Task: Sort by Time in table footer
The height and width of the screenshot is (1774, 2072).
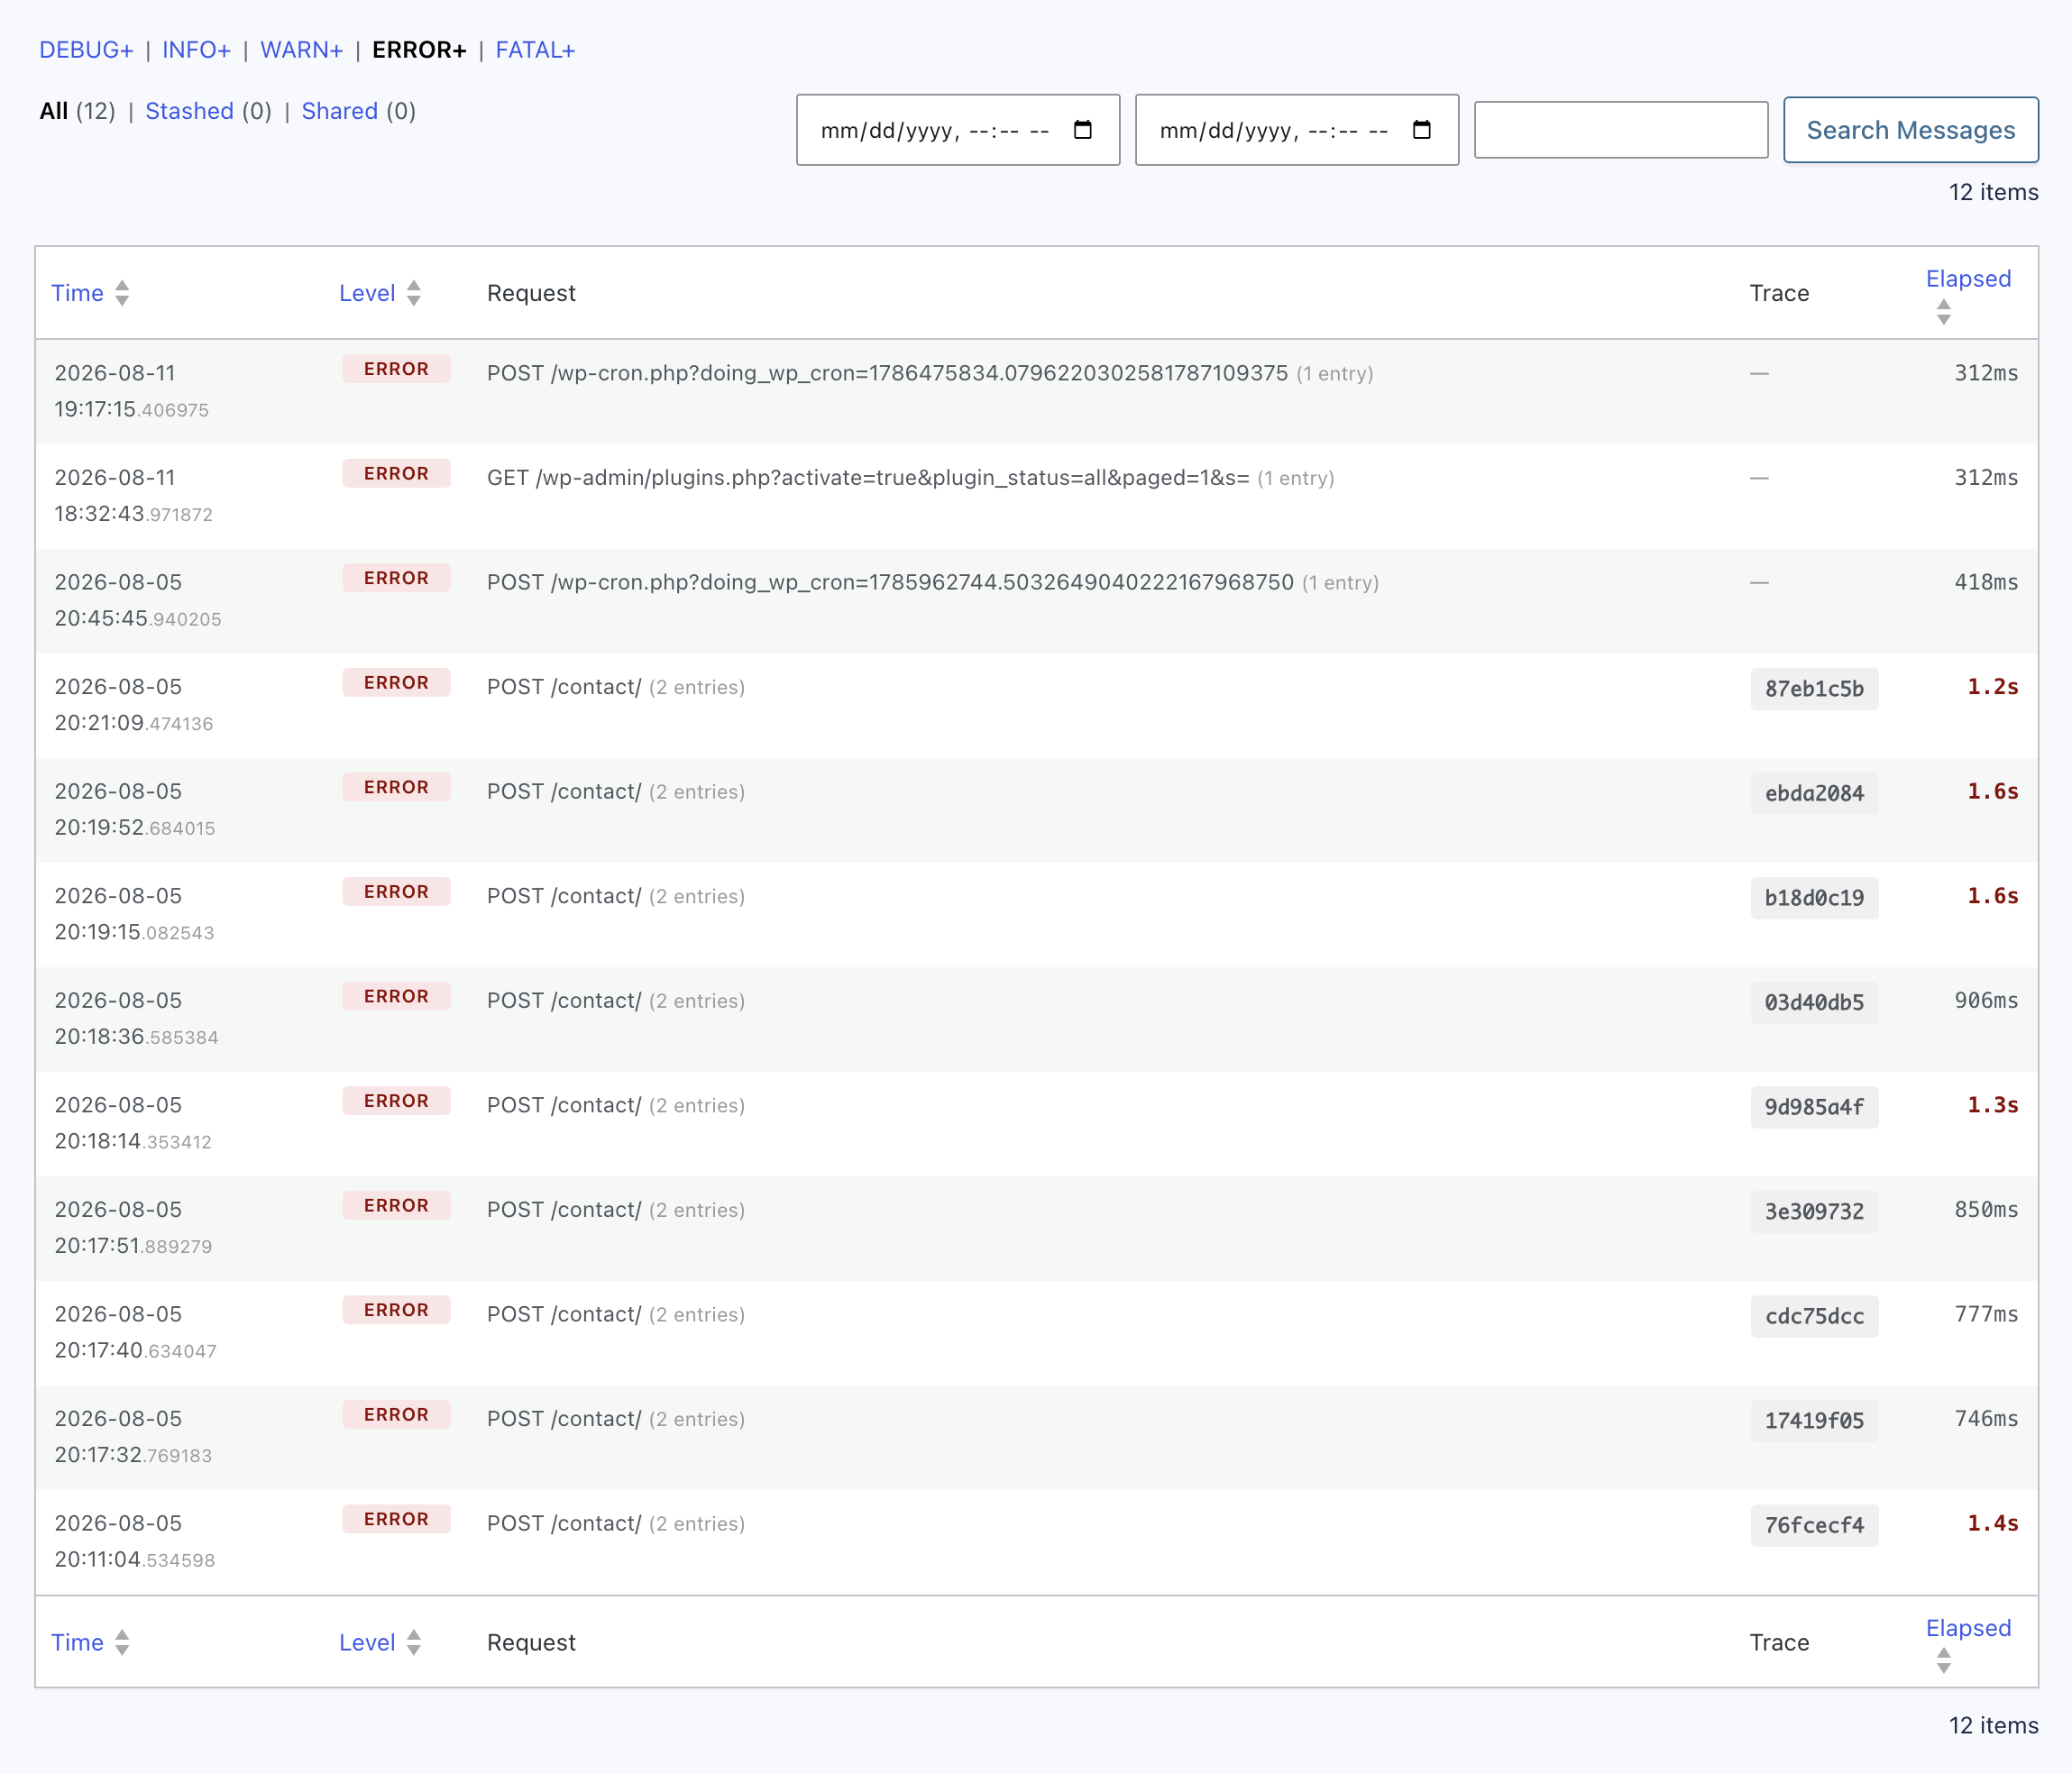Action: coord(90,1642)
